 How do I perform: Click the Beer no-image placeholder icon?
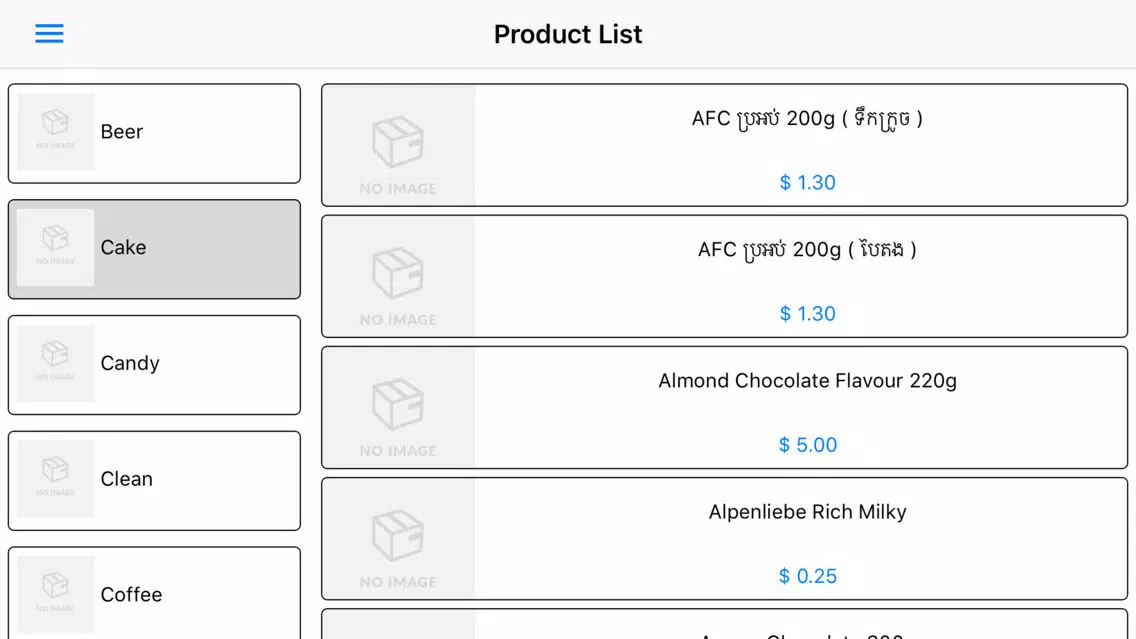pyautogui.click(x=56, y=131)
